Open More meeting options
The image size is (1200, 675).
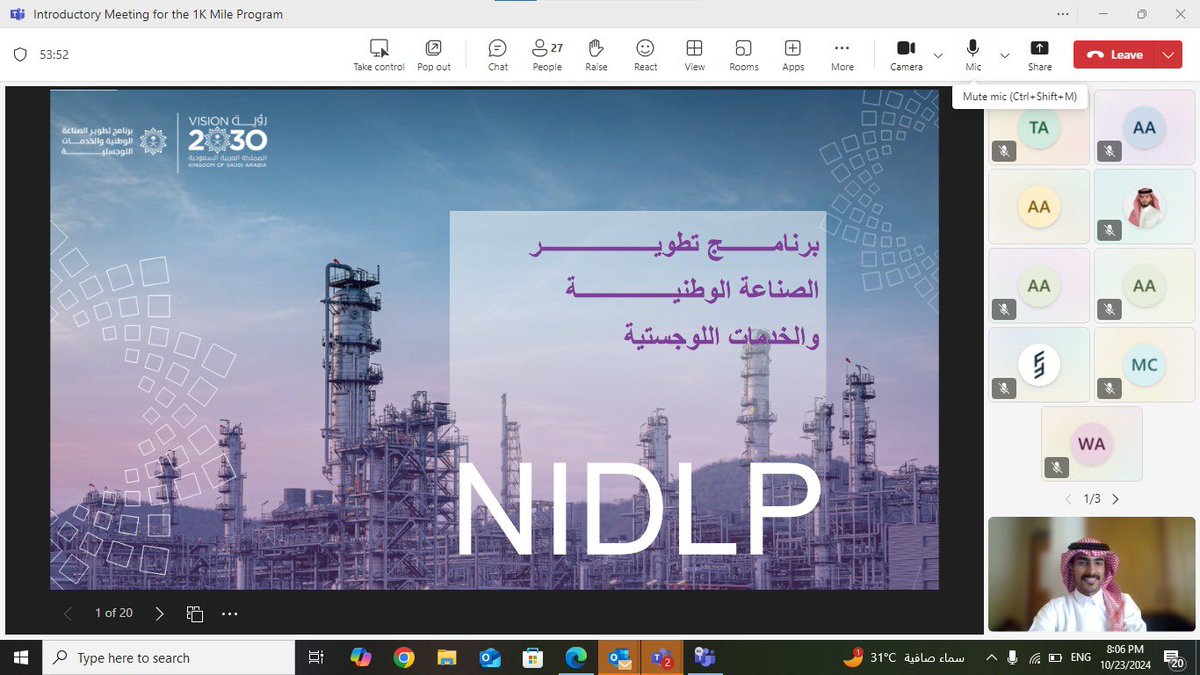point(842,55)
